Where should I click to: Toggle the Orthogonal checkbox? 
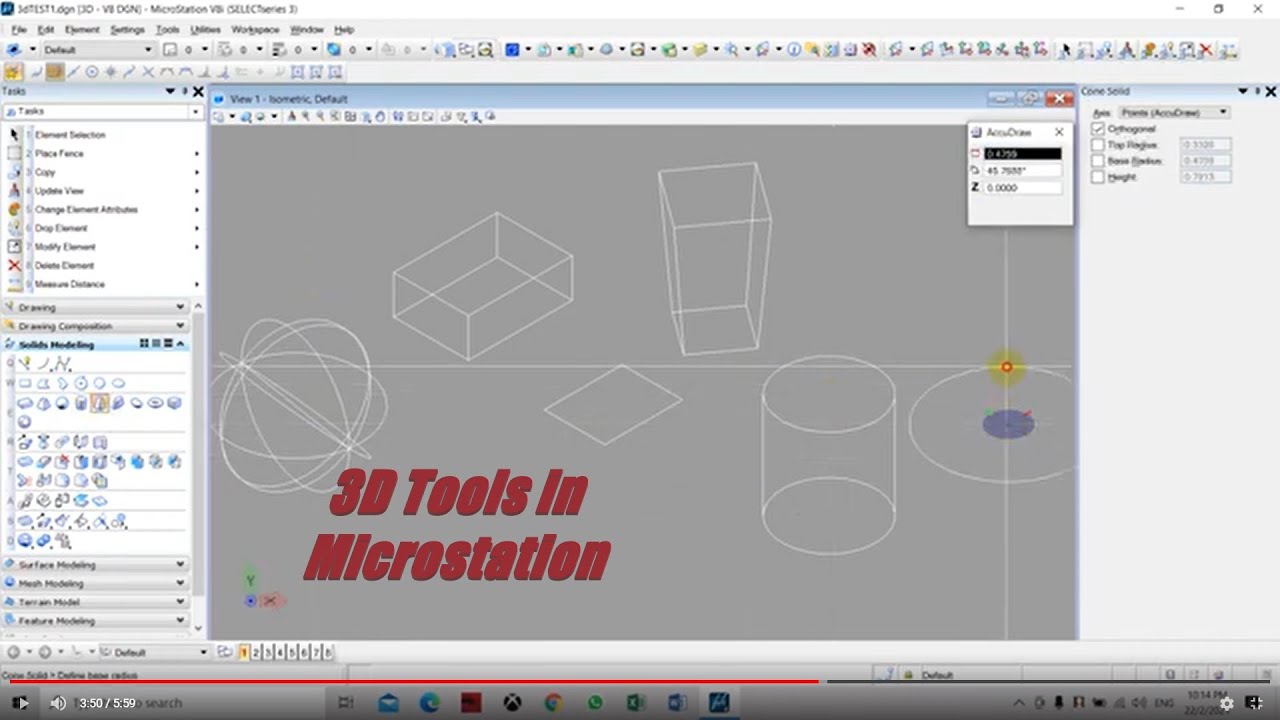tap(1098, 129)
